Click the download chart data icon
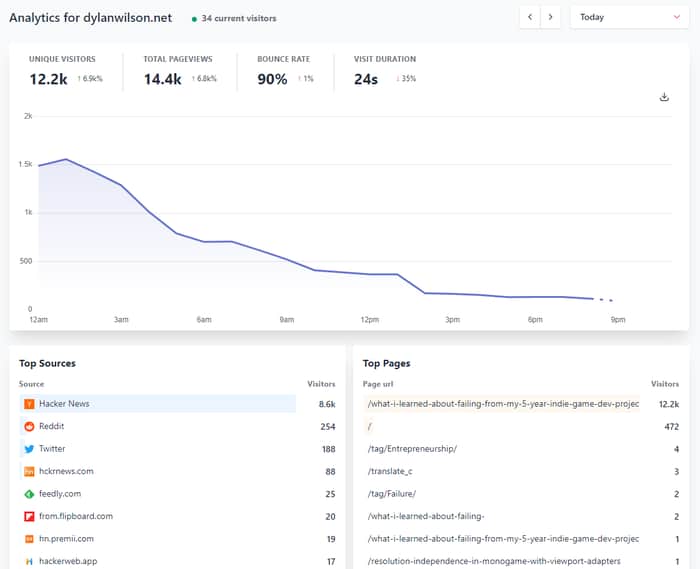This screenshot has height=569, width=700. point(664,97)
